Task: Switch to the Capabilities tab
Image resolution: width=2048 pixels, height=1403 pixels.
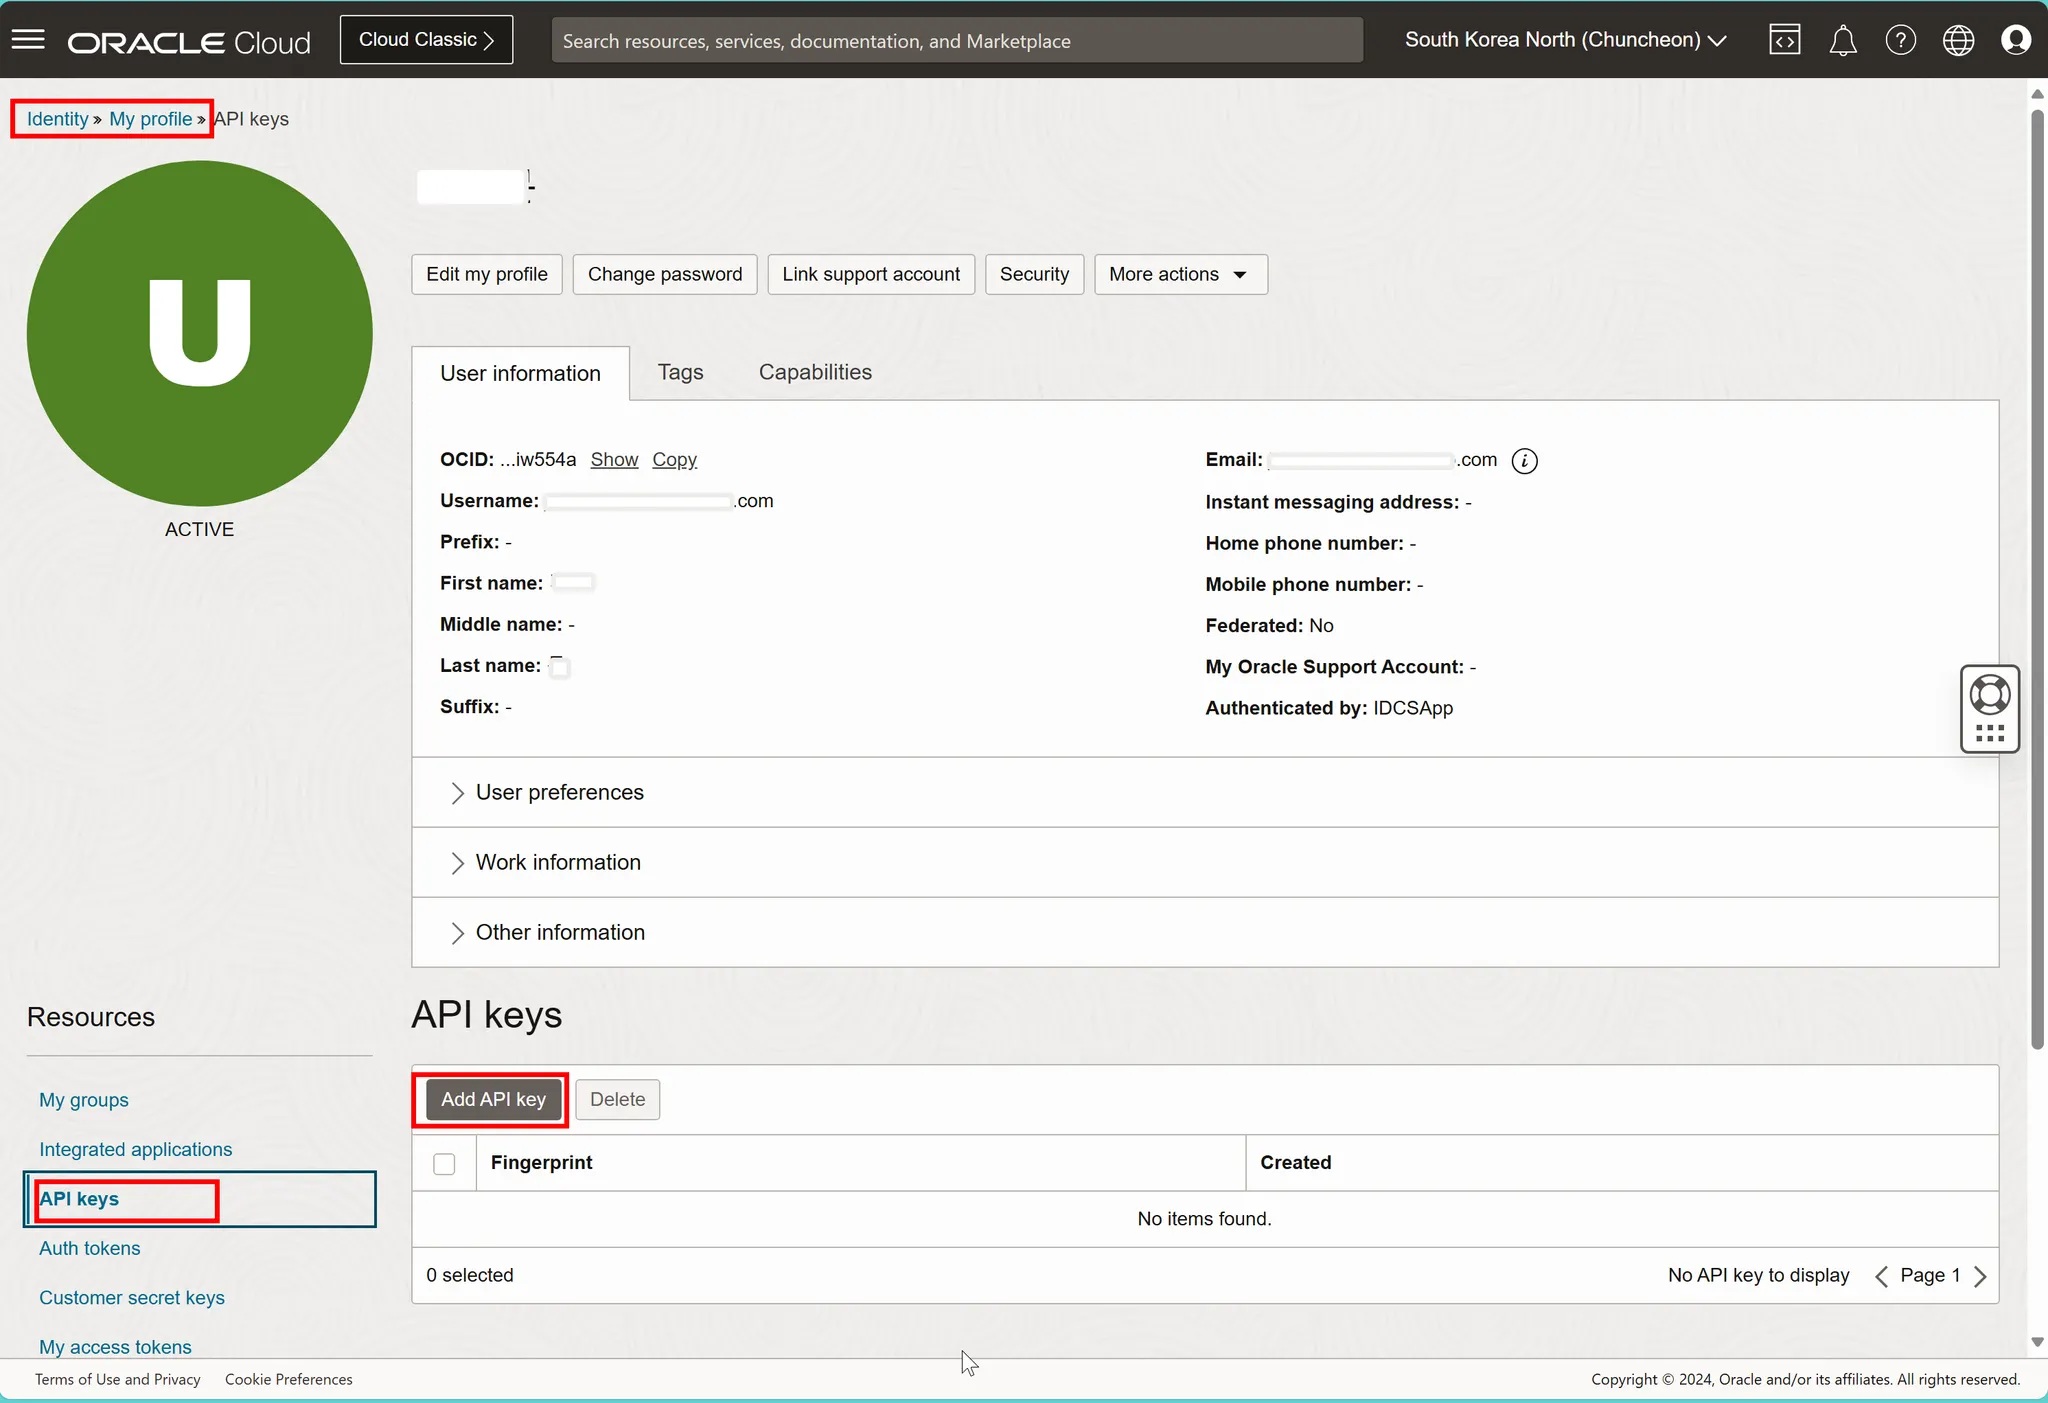Action: (815, 372)
